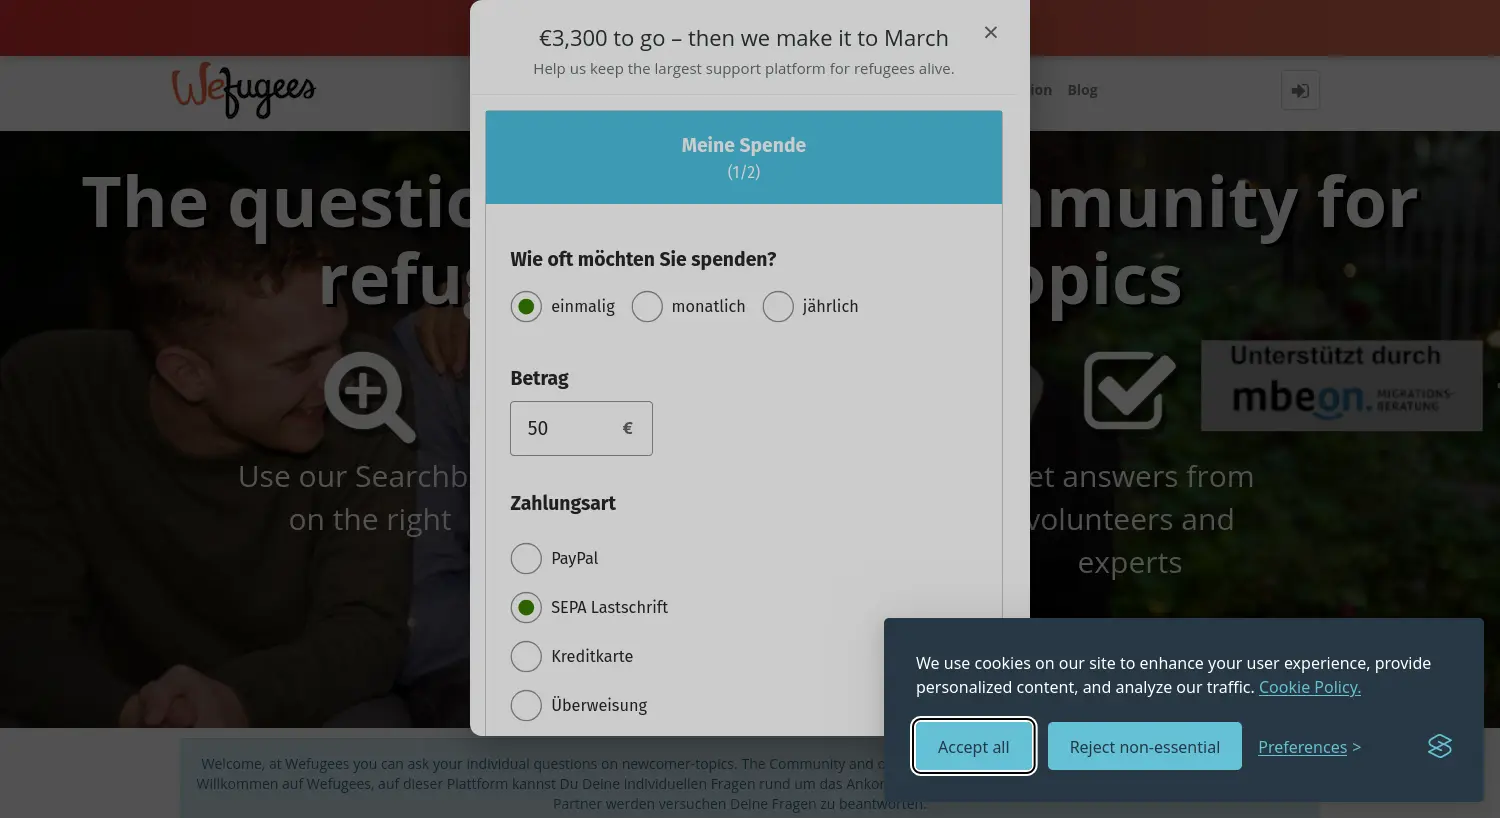Open cookie Preferences
Image resolution: width=1500 pixels, height=818 pixels.
pos(1302,747)
